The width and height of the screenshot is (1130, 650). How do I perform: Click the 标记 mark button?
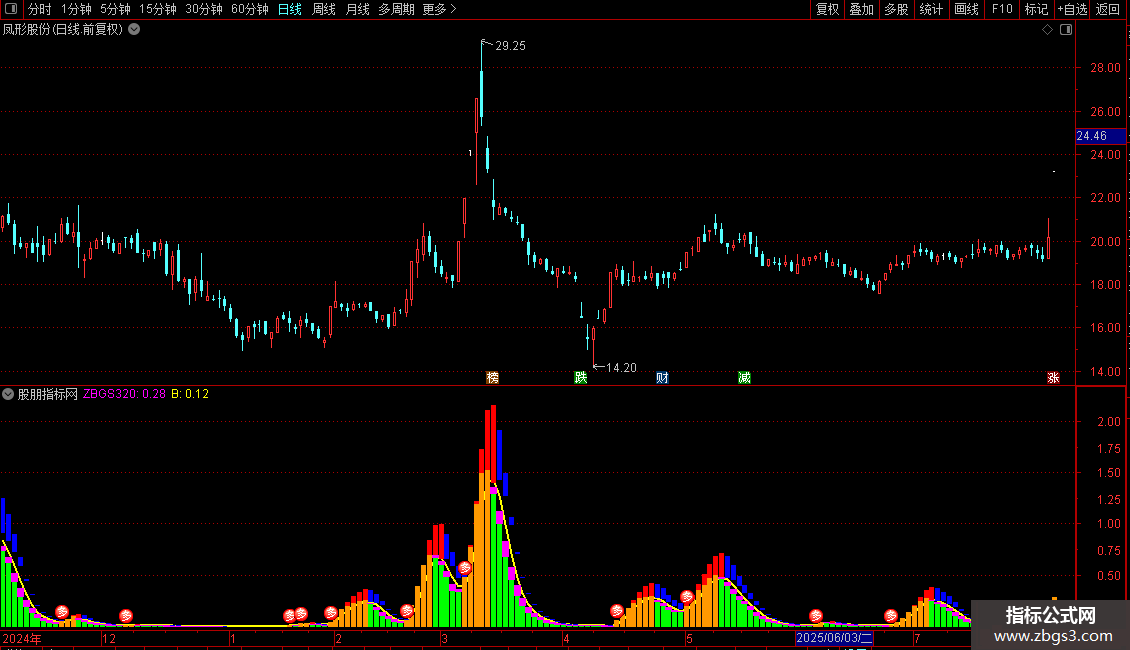tap(1036, 9)
